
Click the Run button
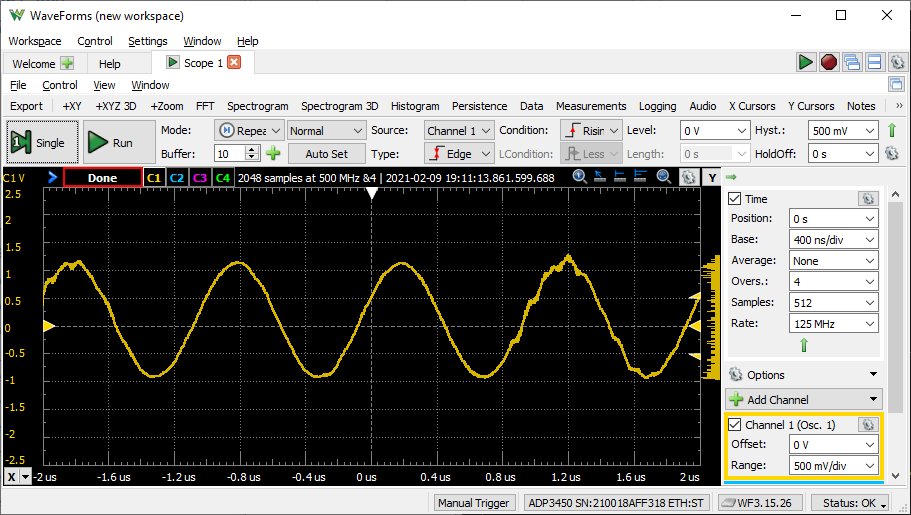[x=119, y=142]
